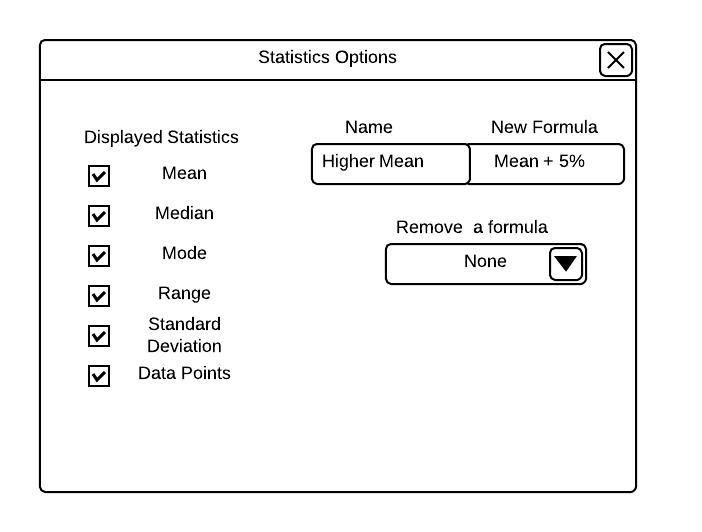Uncheck the Mean checkbox
702x532 pixels.
pos(99,176)
